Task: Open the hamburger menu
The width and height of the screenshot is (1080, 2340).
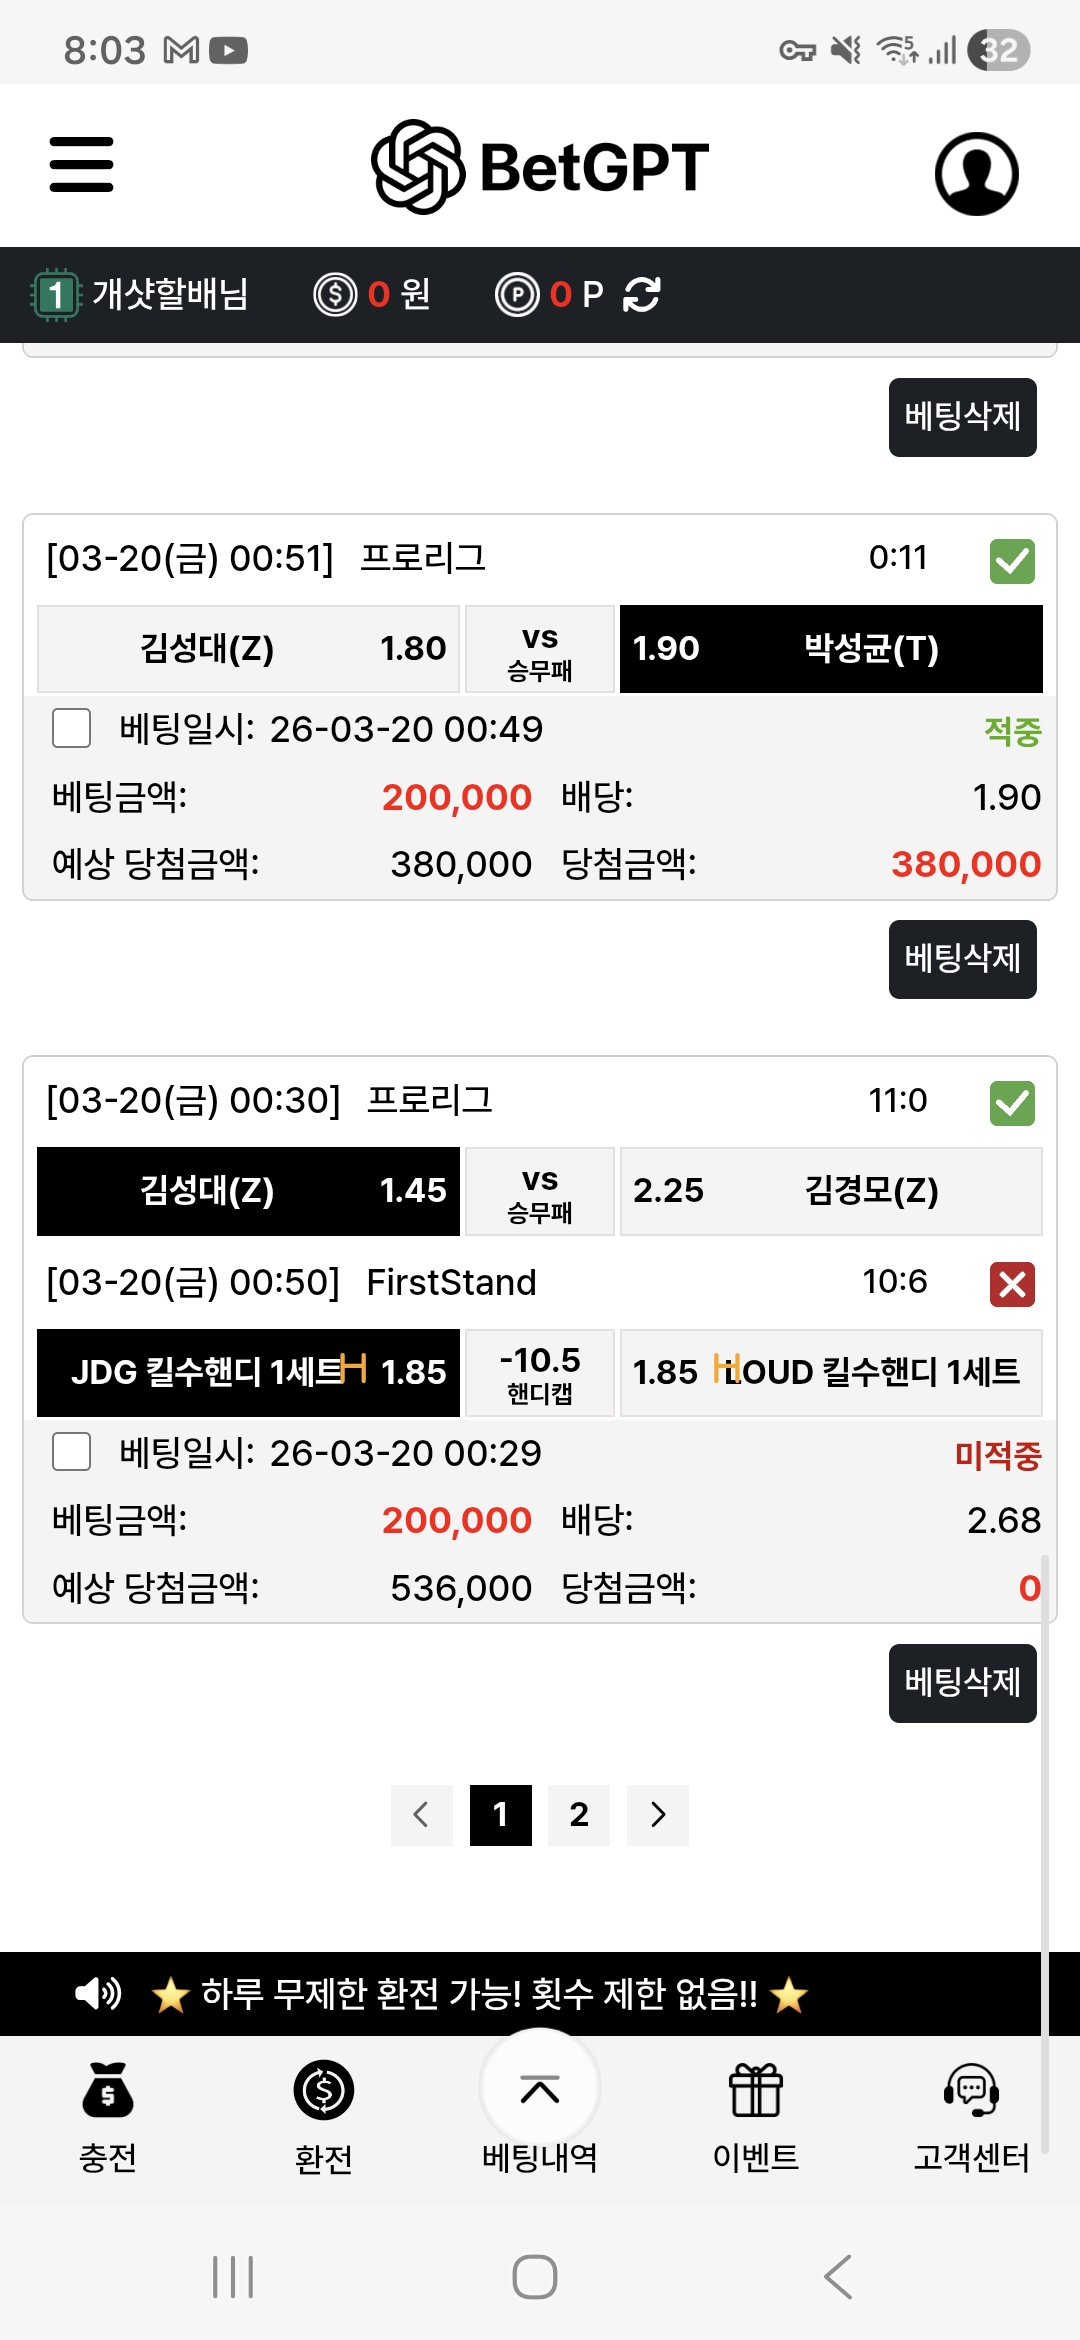Action: tap(82, 165)
